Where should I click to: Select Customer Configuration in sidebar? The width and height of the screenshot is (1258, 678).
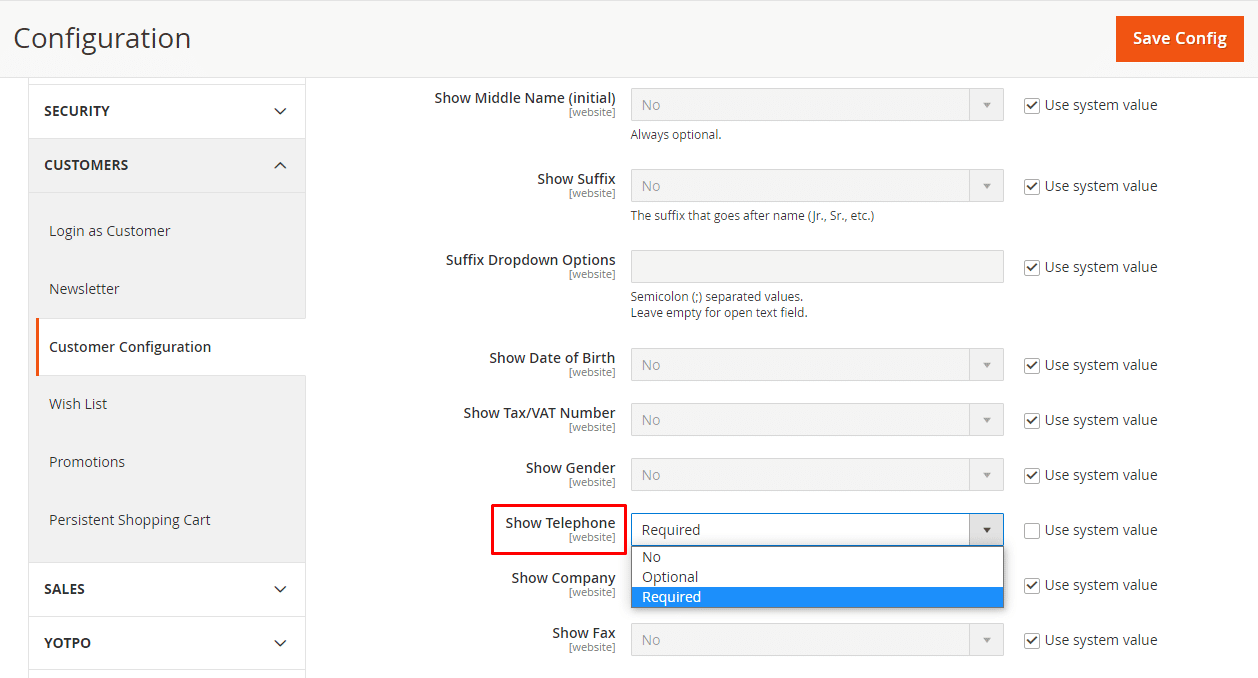130,347
